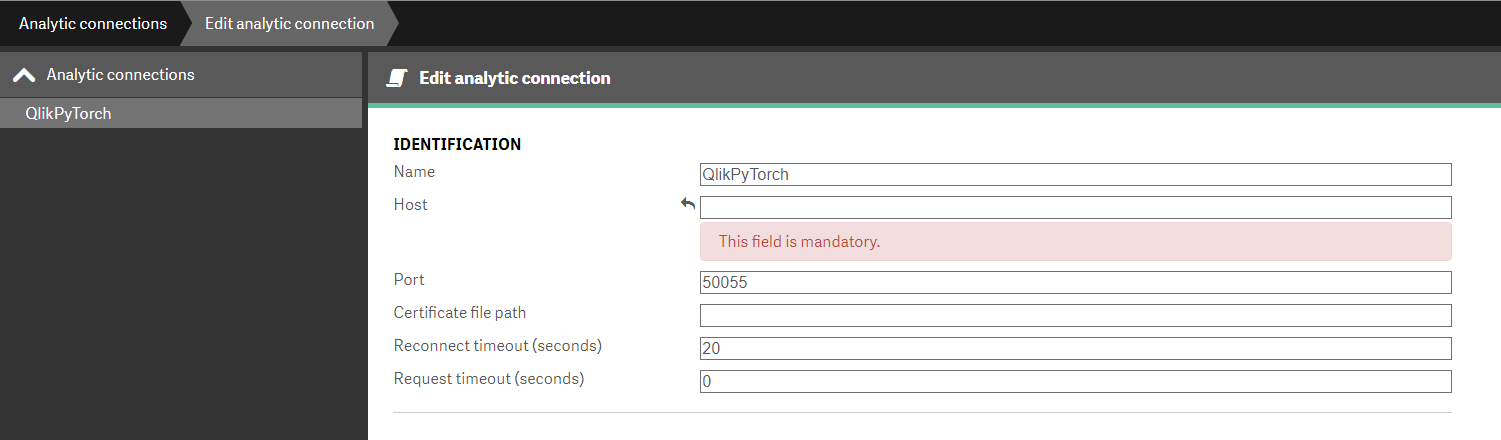Screen dimensions: 1501x440
Task: Go to Analytic connections breadcrumb
Action: [93, 23]
